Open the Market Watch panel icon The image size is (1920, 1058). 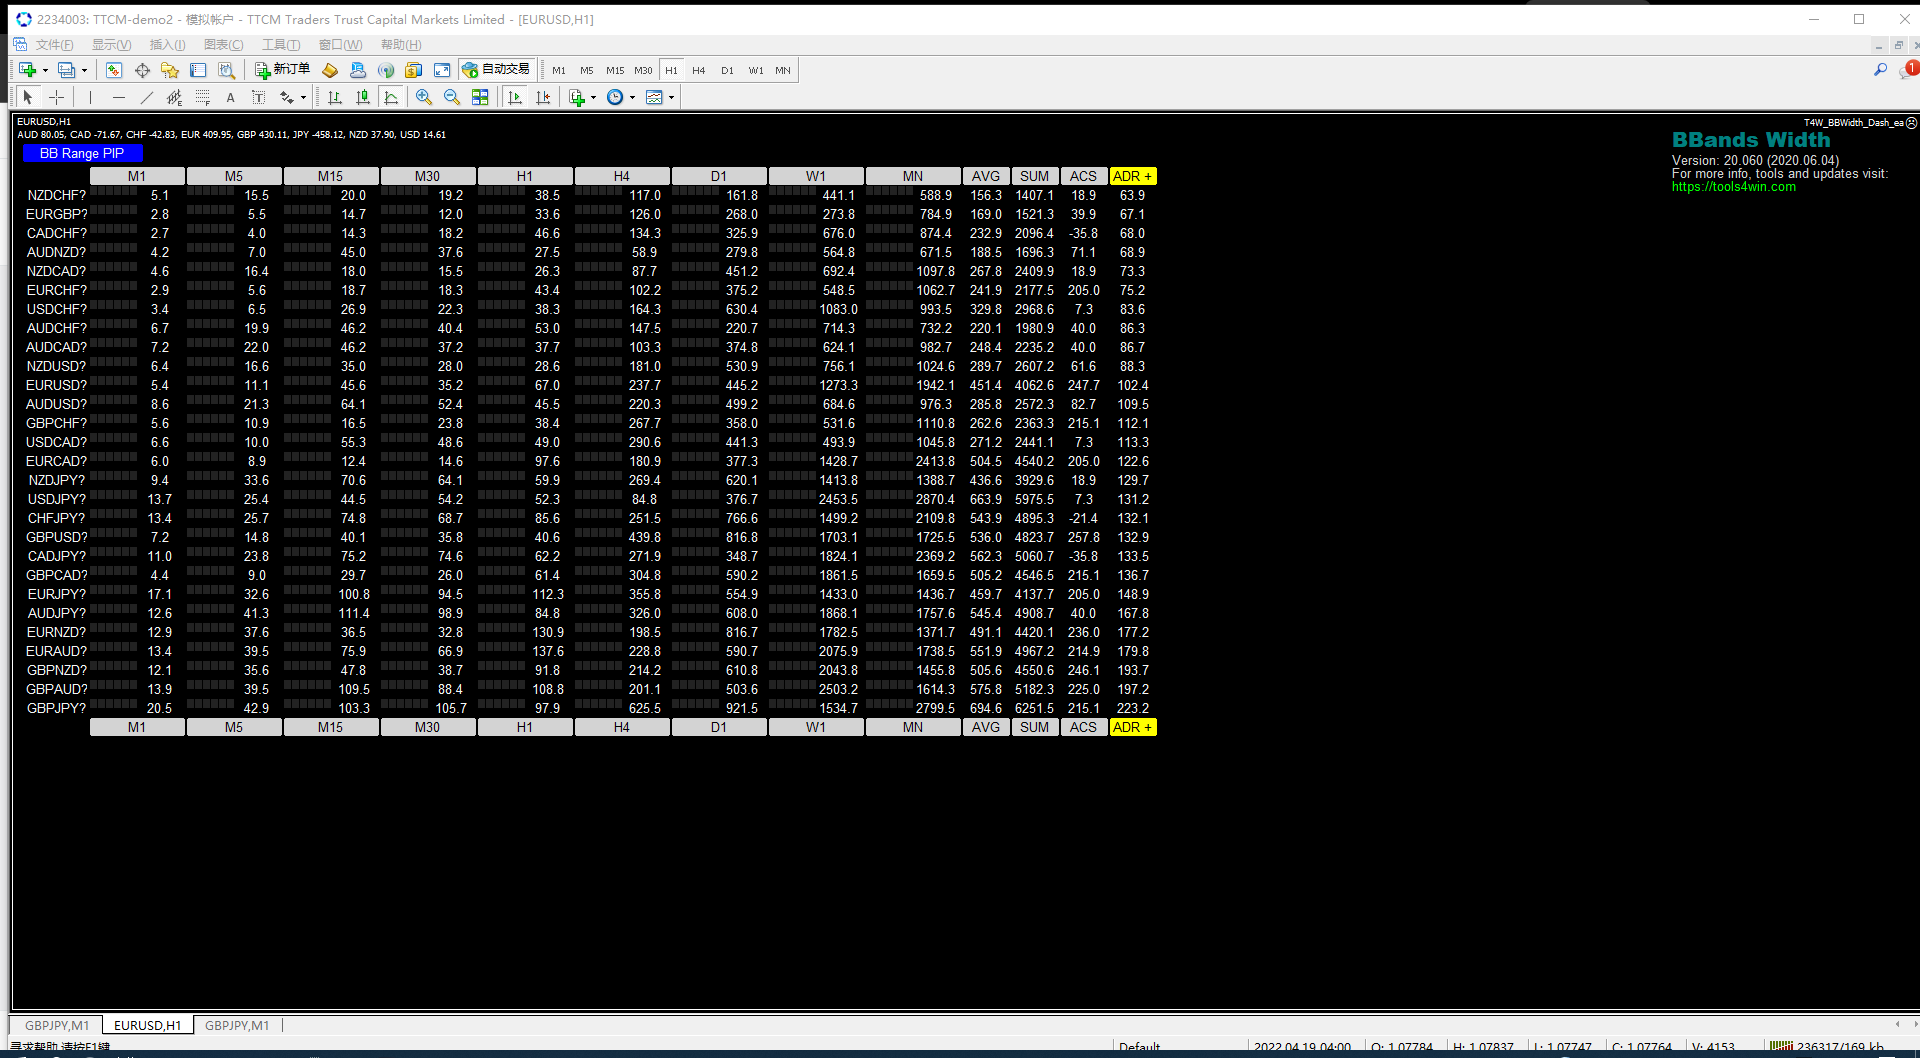click(x=114, y=70)
